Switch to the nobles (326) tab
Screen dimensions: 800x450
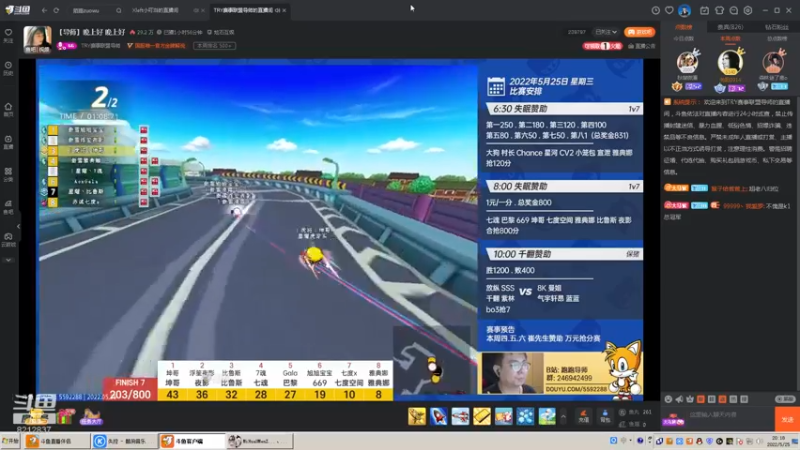coord(730,27)
